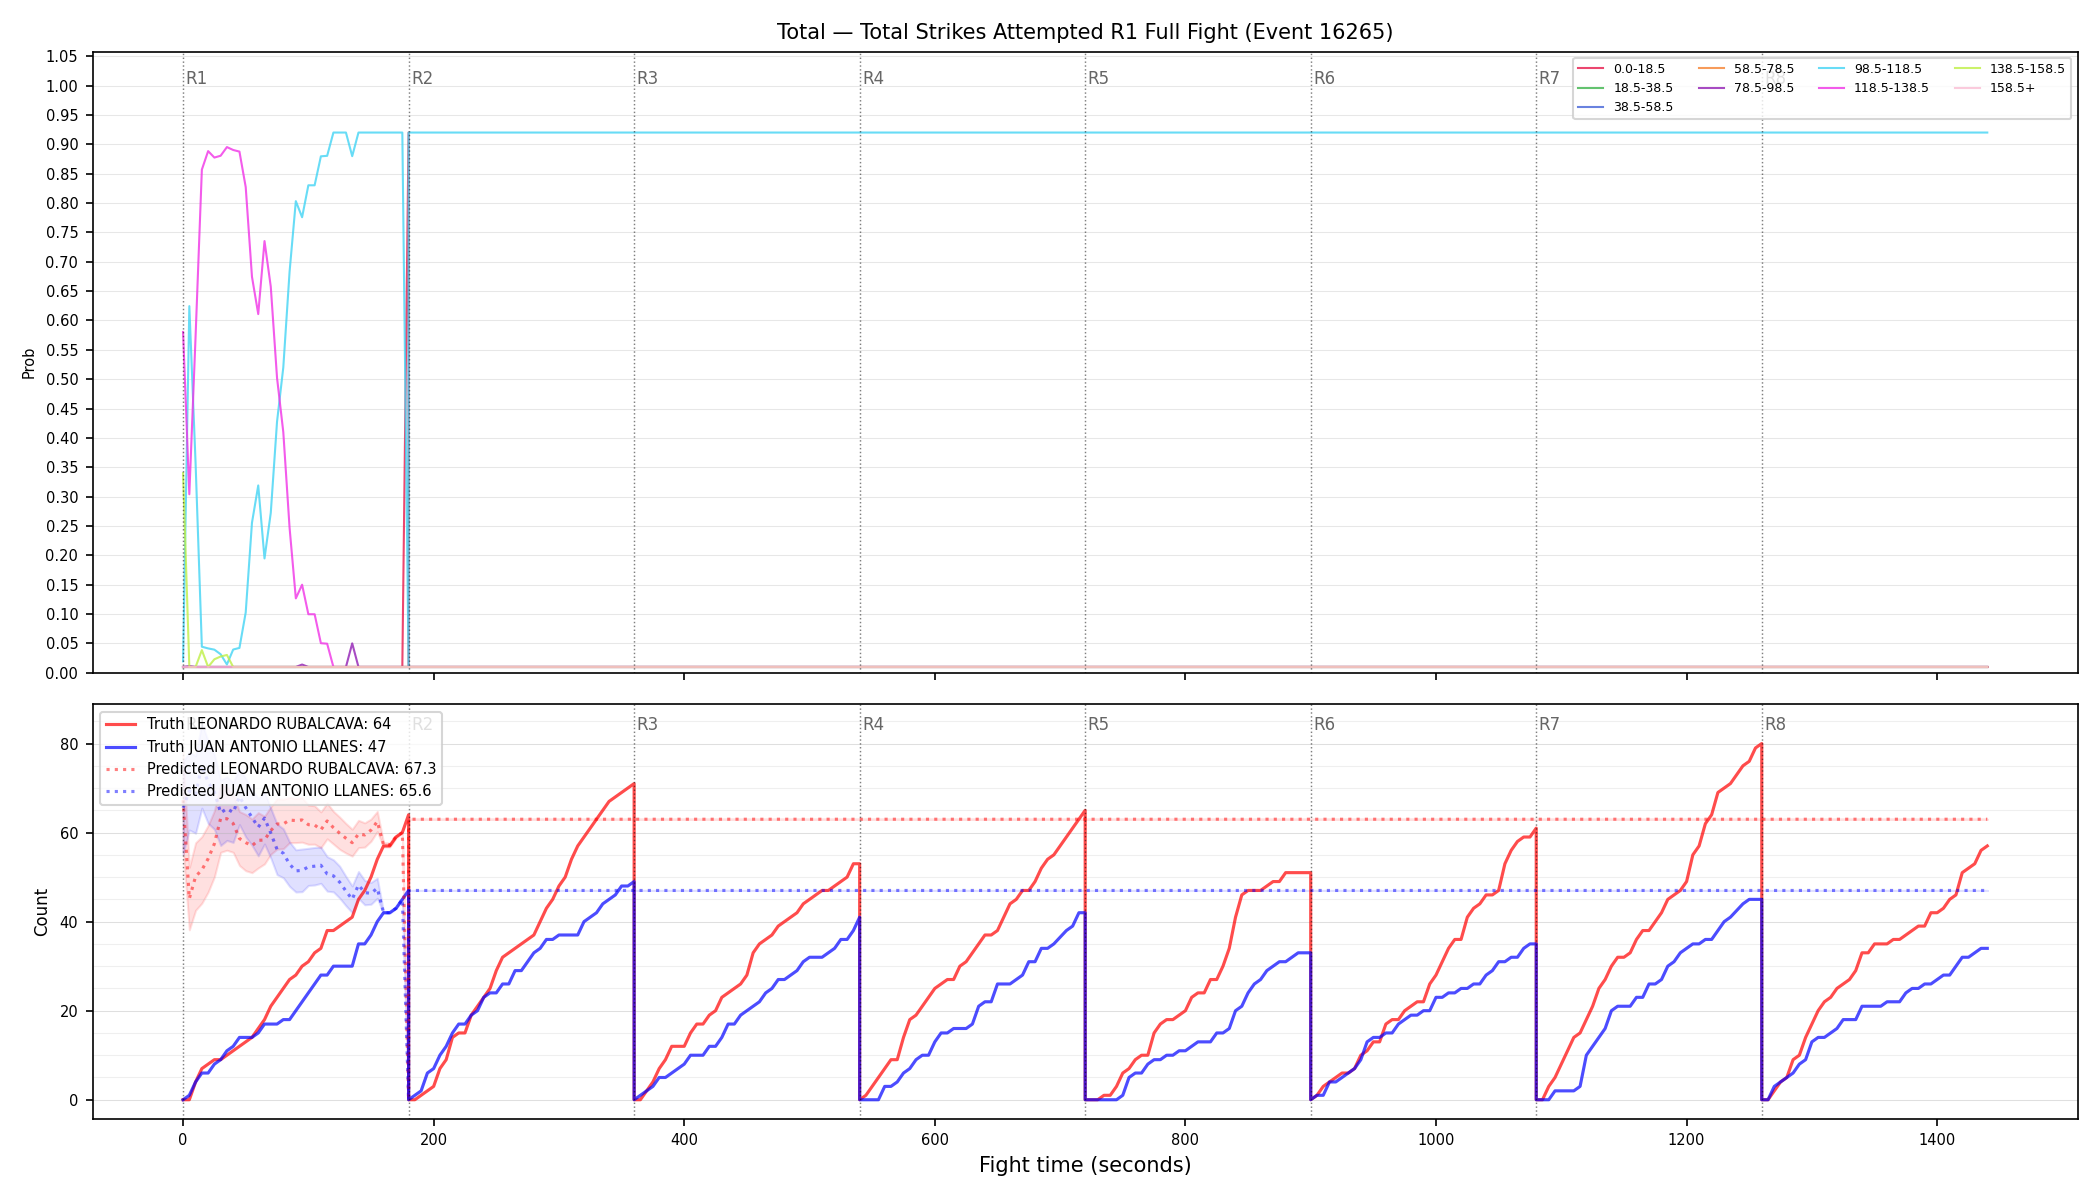Select the 98.5-118.5 cyan legend entry
This screenshot has height=1200, width=2100.
pyautogui.click(x=1870, y=69)
